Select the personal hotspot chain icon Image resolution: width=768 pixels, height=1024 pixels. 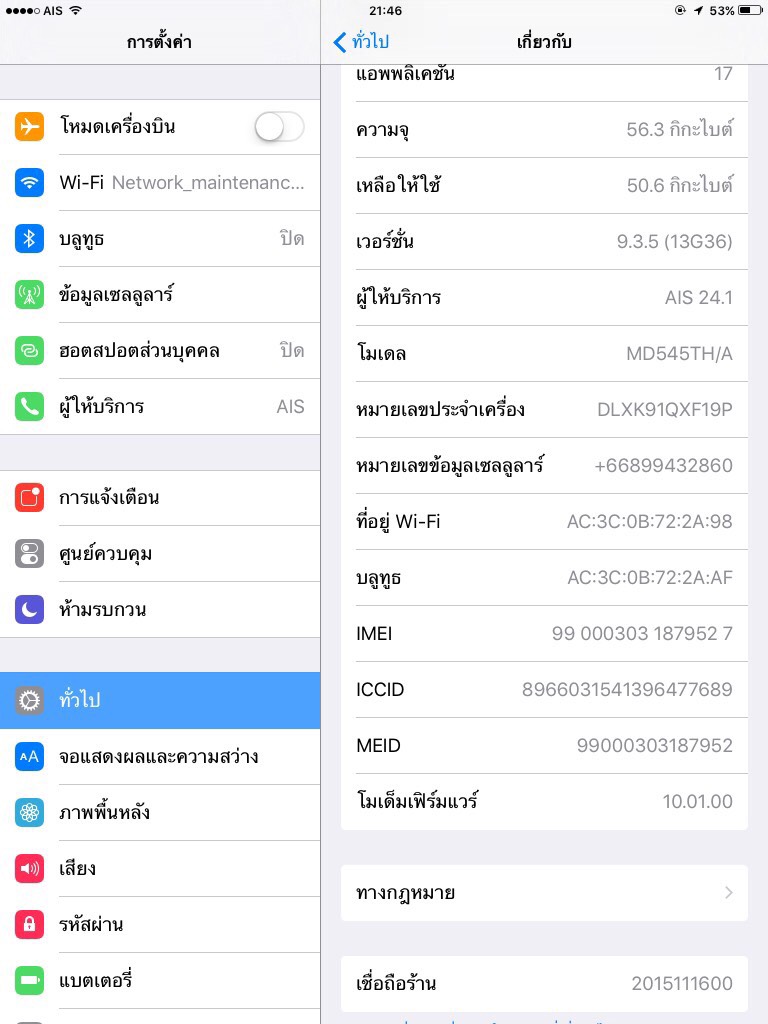pyautogui.click(x=29, y=351)
